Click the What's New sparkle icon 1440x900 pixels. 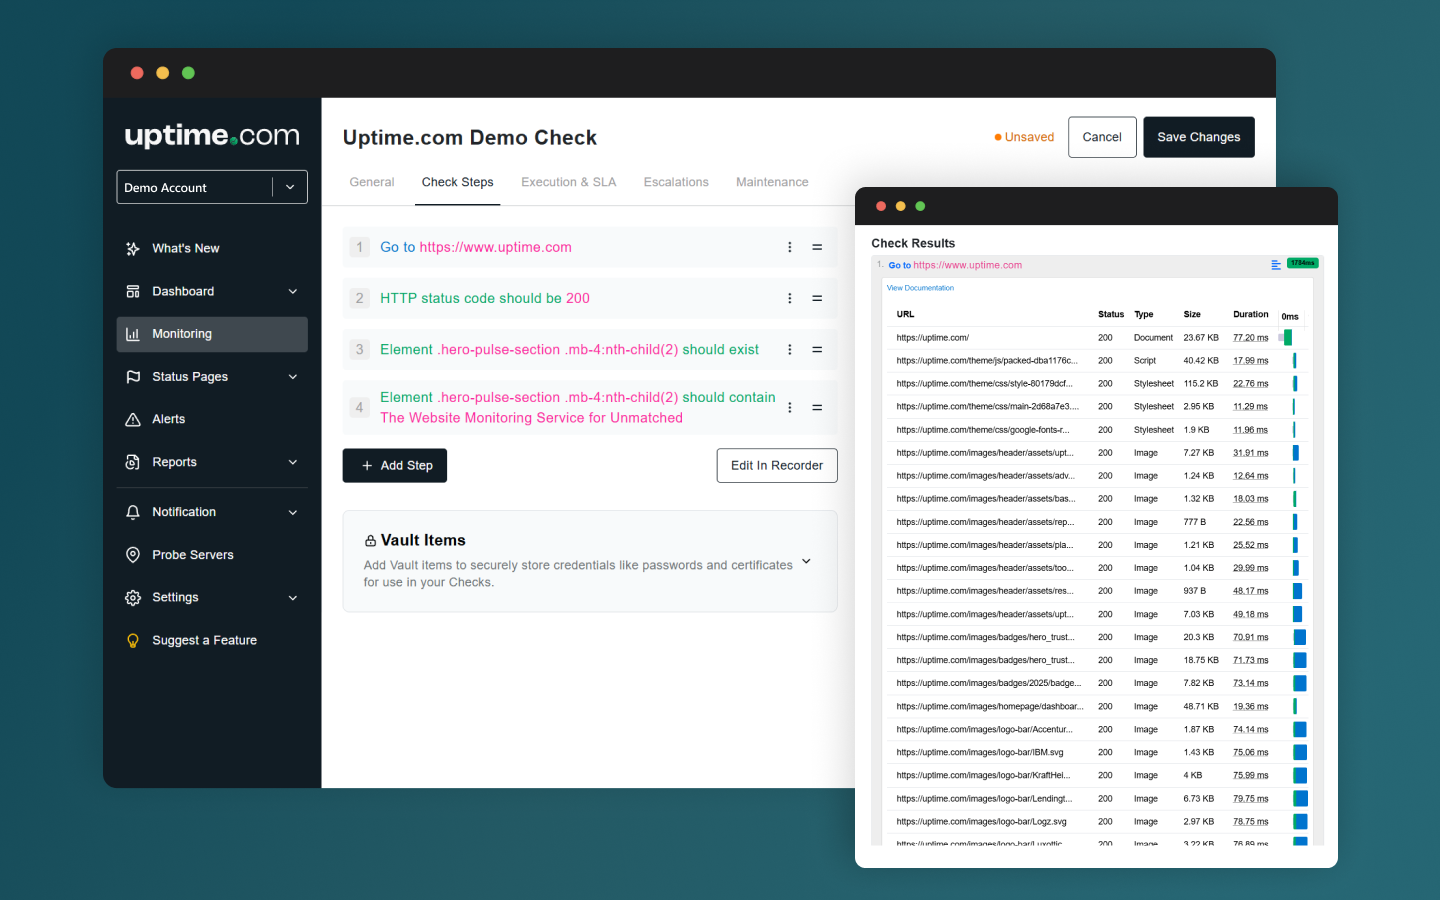coord(133,249)
